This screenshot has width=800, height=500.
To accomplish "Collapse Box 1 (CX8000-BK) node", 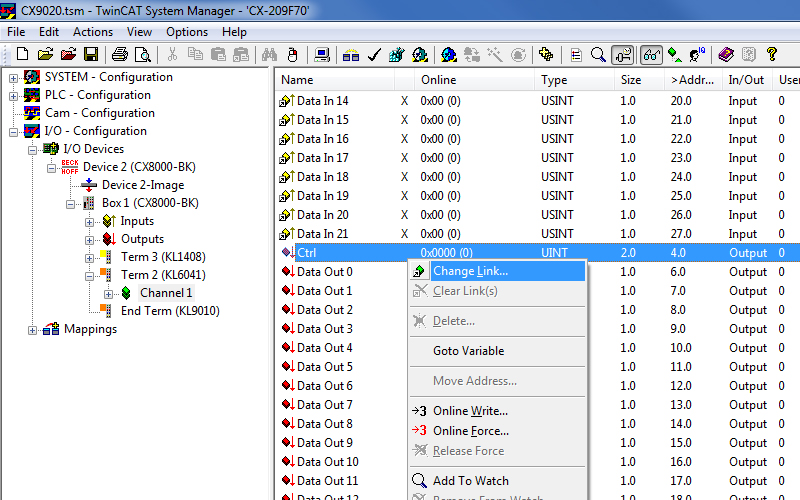I will tap(70, 204).
